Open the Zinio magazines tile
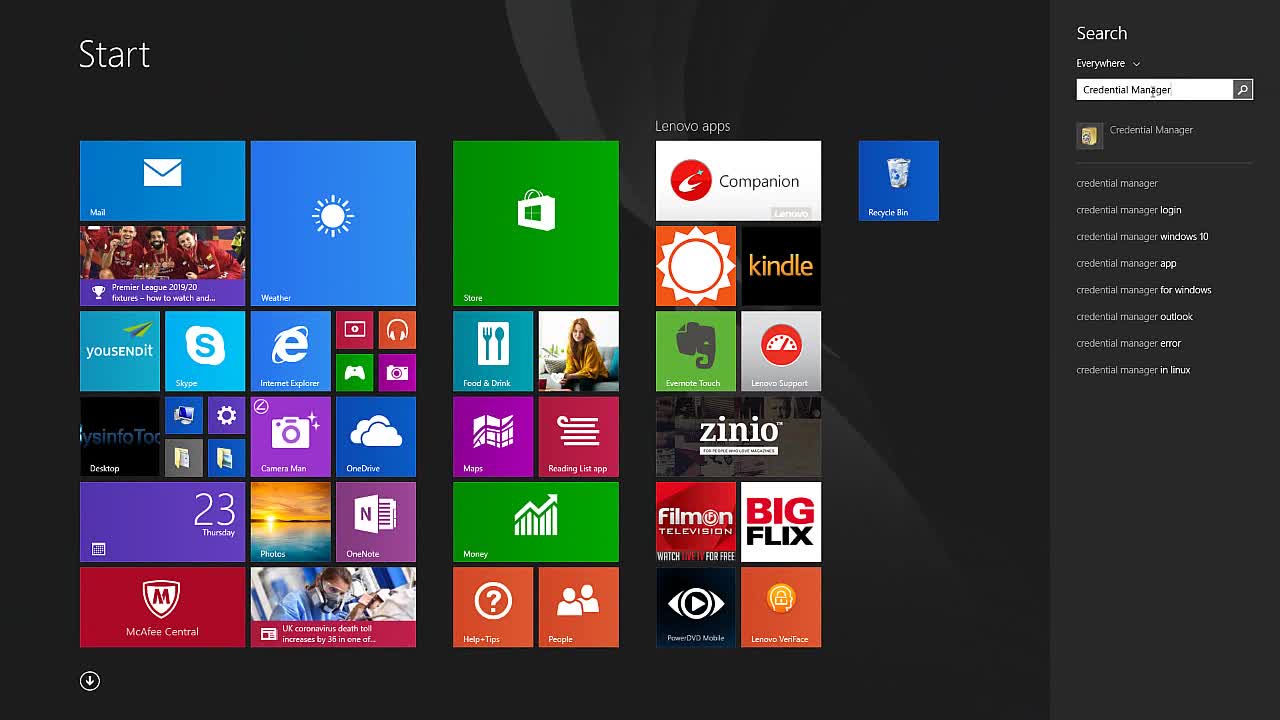This screenshot has height=720, width=1280. (x=738, y=437)
